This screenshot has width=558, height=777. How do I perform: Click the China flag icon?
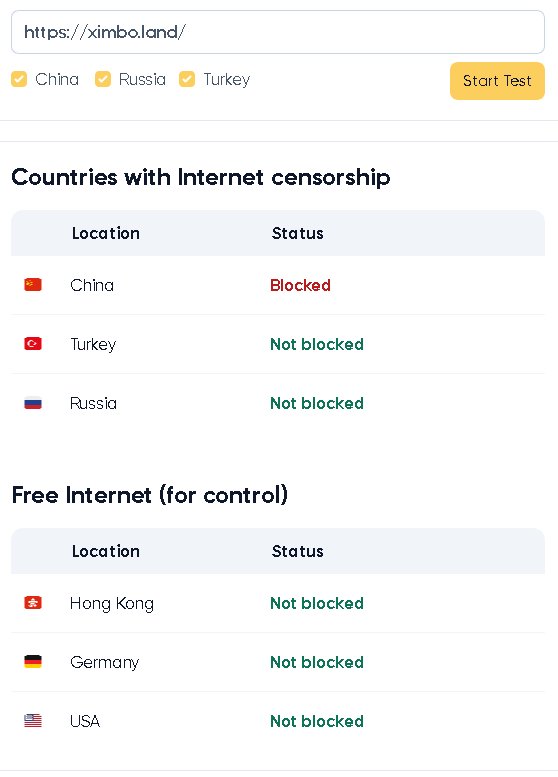coord(33,285)
